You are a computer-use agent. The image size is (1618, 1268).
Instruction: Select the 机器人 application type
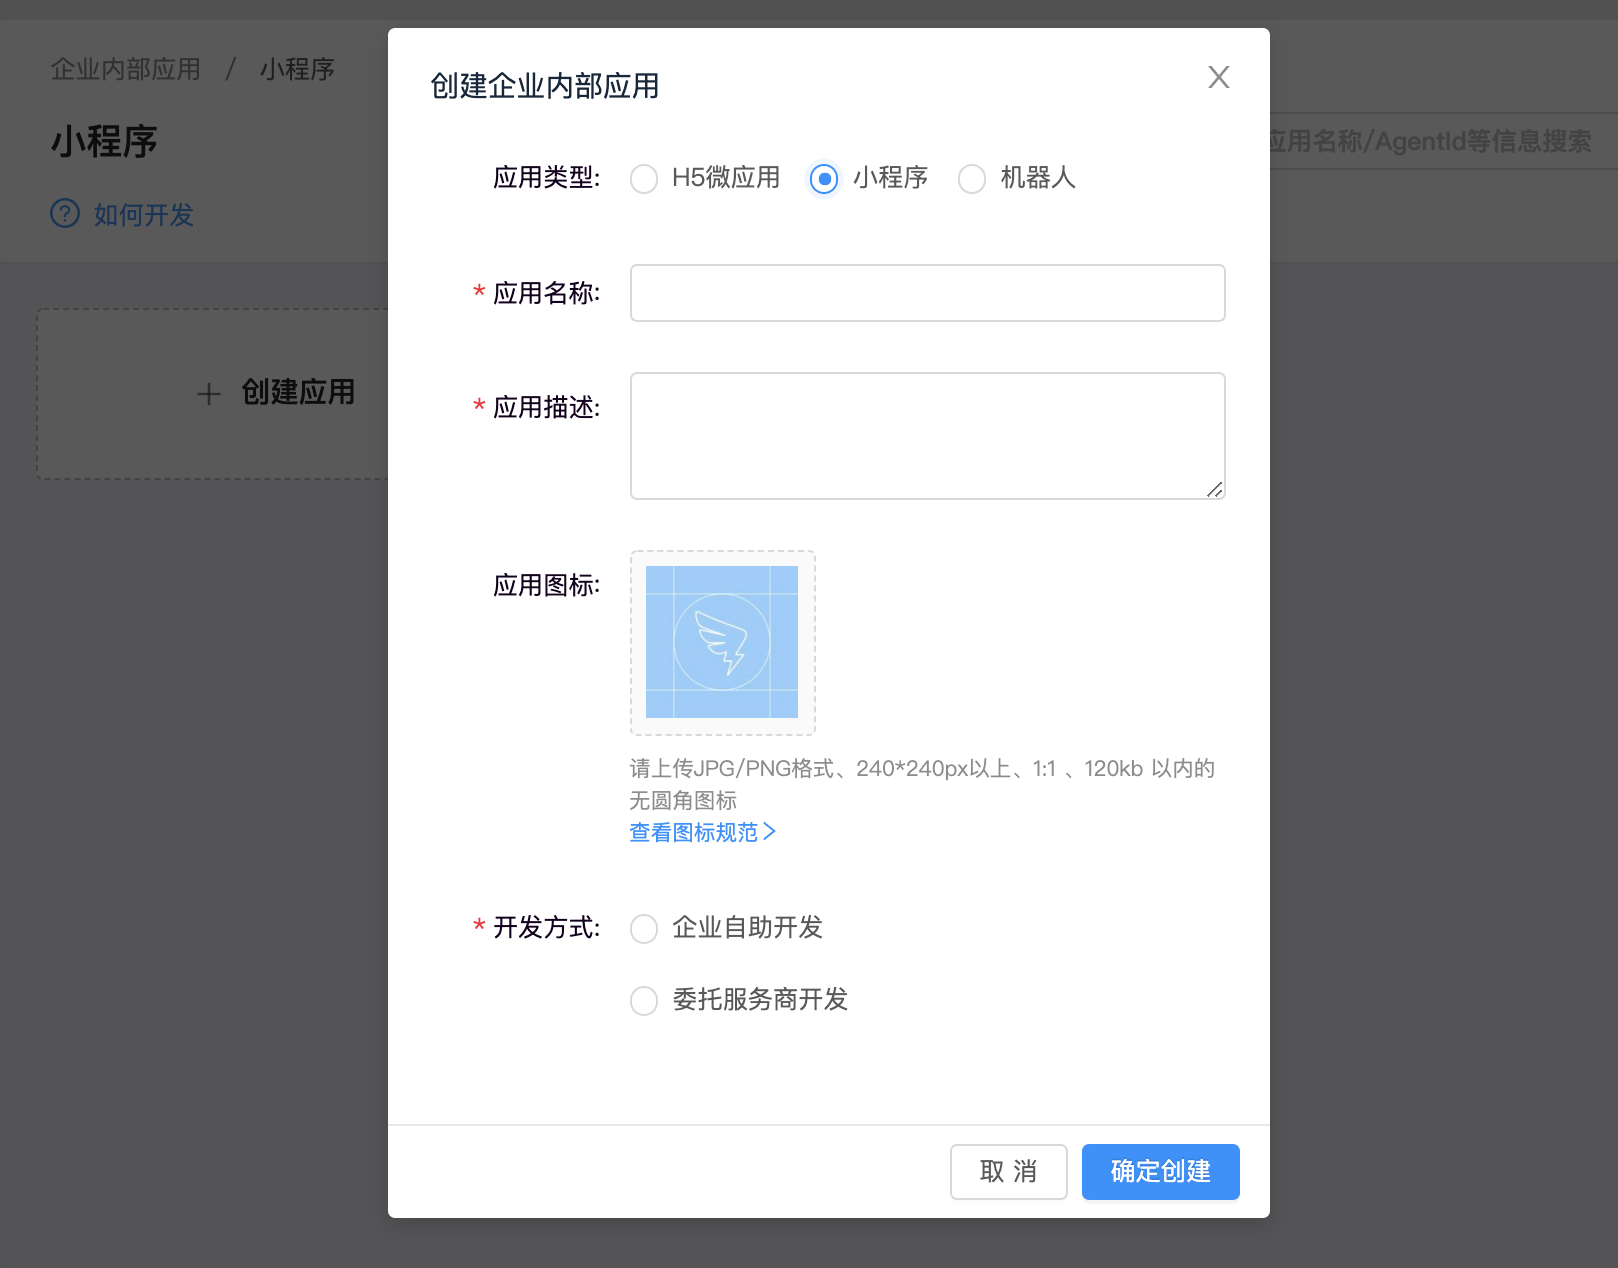972,179
